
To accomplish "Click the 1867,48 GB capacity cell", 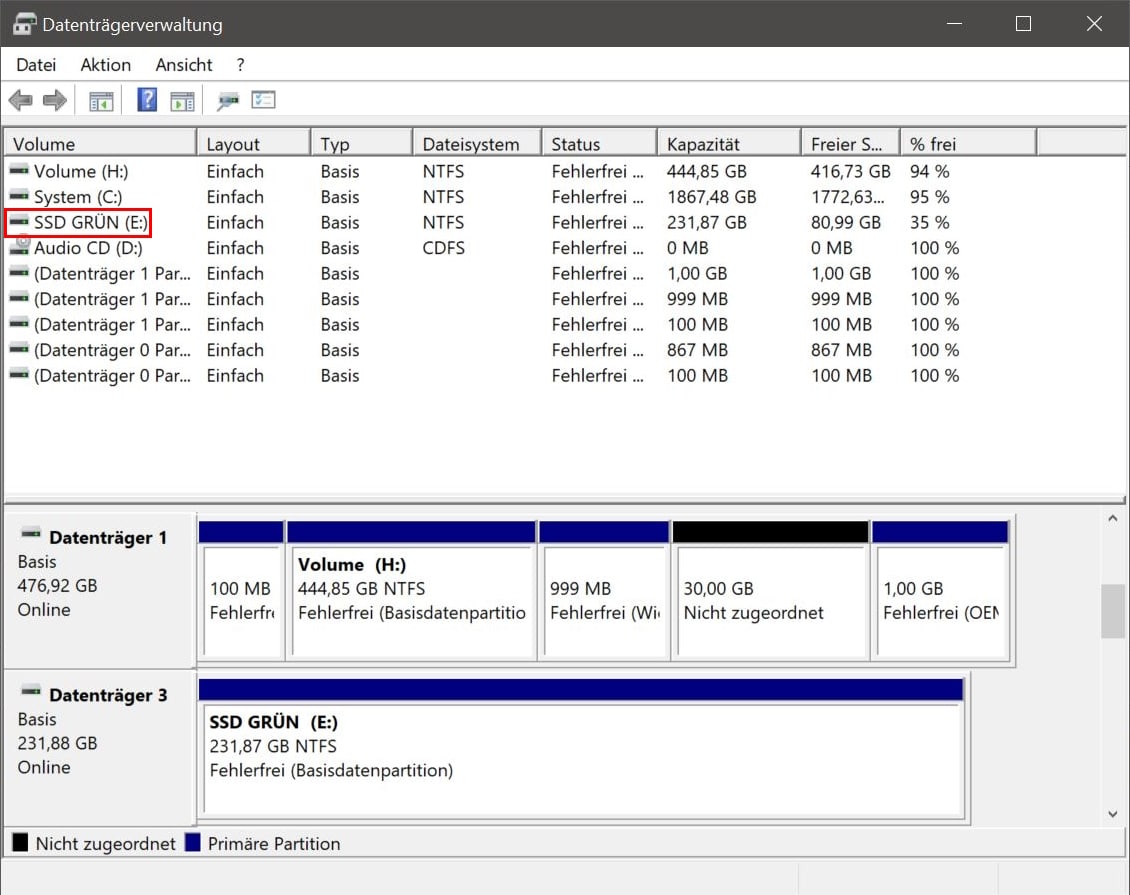I will (711, 197).
